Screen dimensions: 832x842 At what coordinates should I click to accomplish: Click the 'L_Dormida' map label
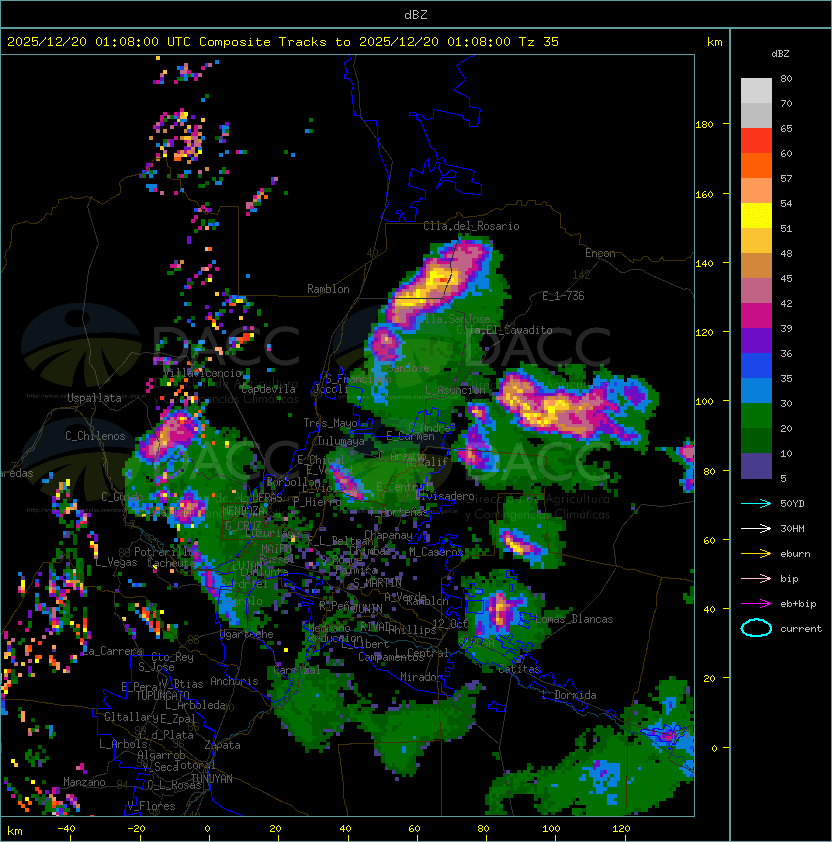(x=569, y=695)
